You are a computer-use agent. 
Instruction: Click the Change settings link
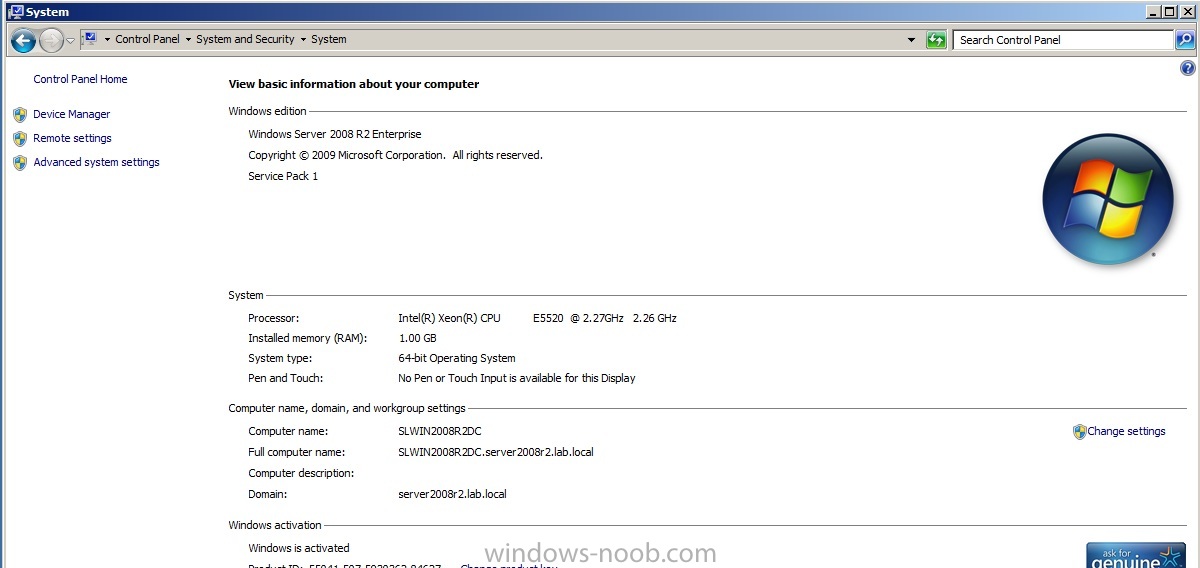pyautogui.click(x=1126, y=431)
